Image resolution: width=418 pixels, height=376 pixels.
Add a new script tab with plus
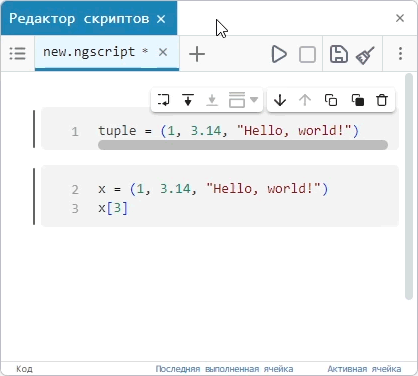(x=197, y=54)
